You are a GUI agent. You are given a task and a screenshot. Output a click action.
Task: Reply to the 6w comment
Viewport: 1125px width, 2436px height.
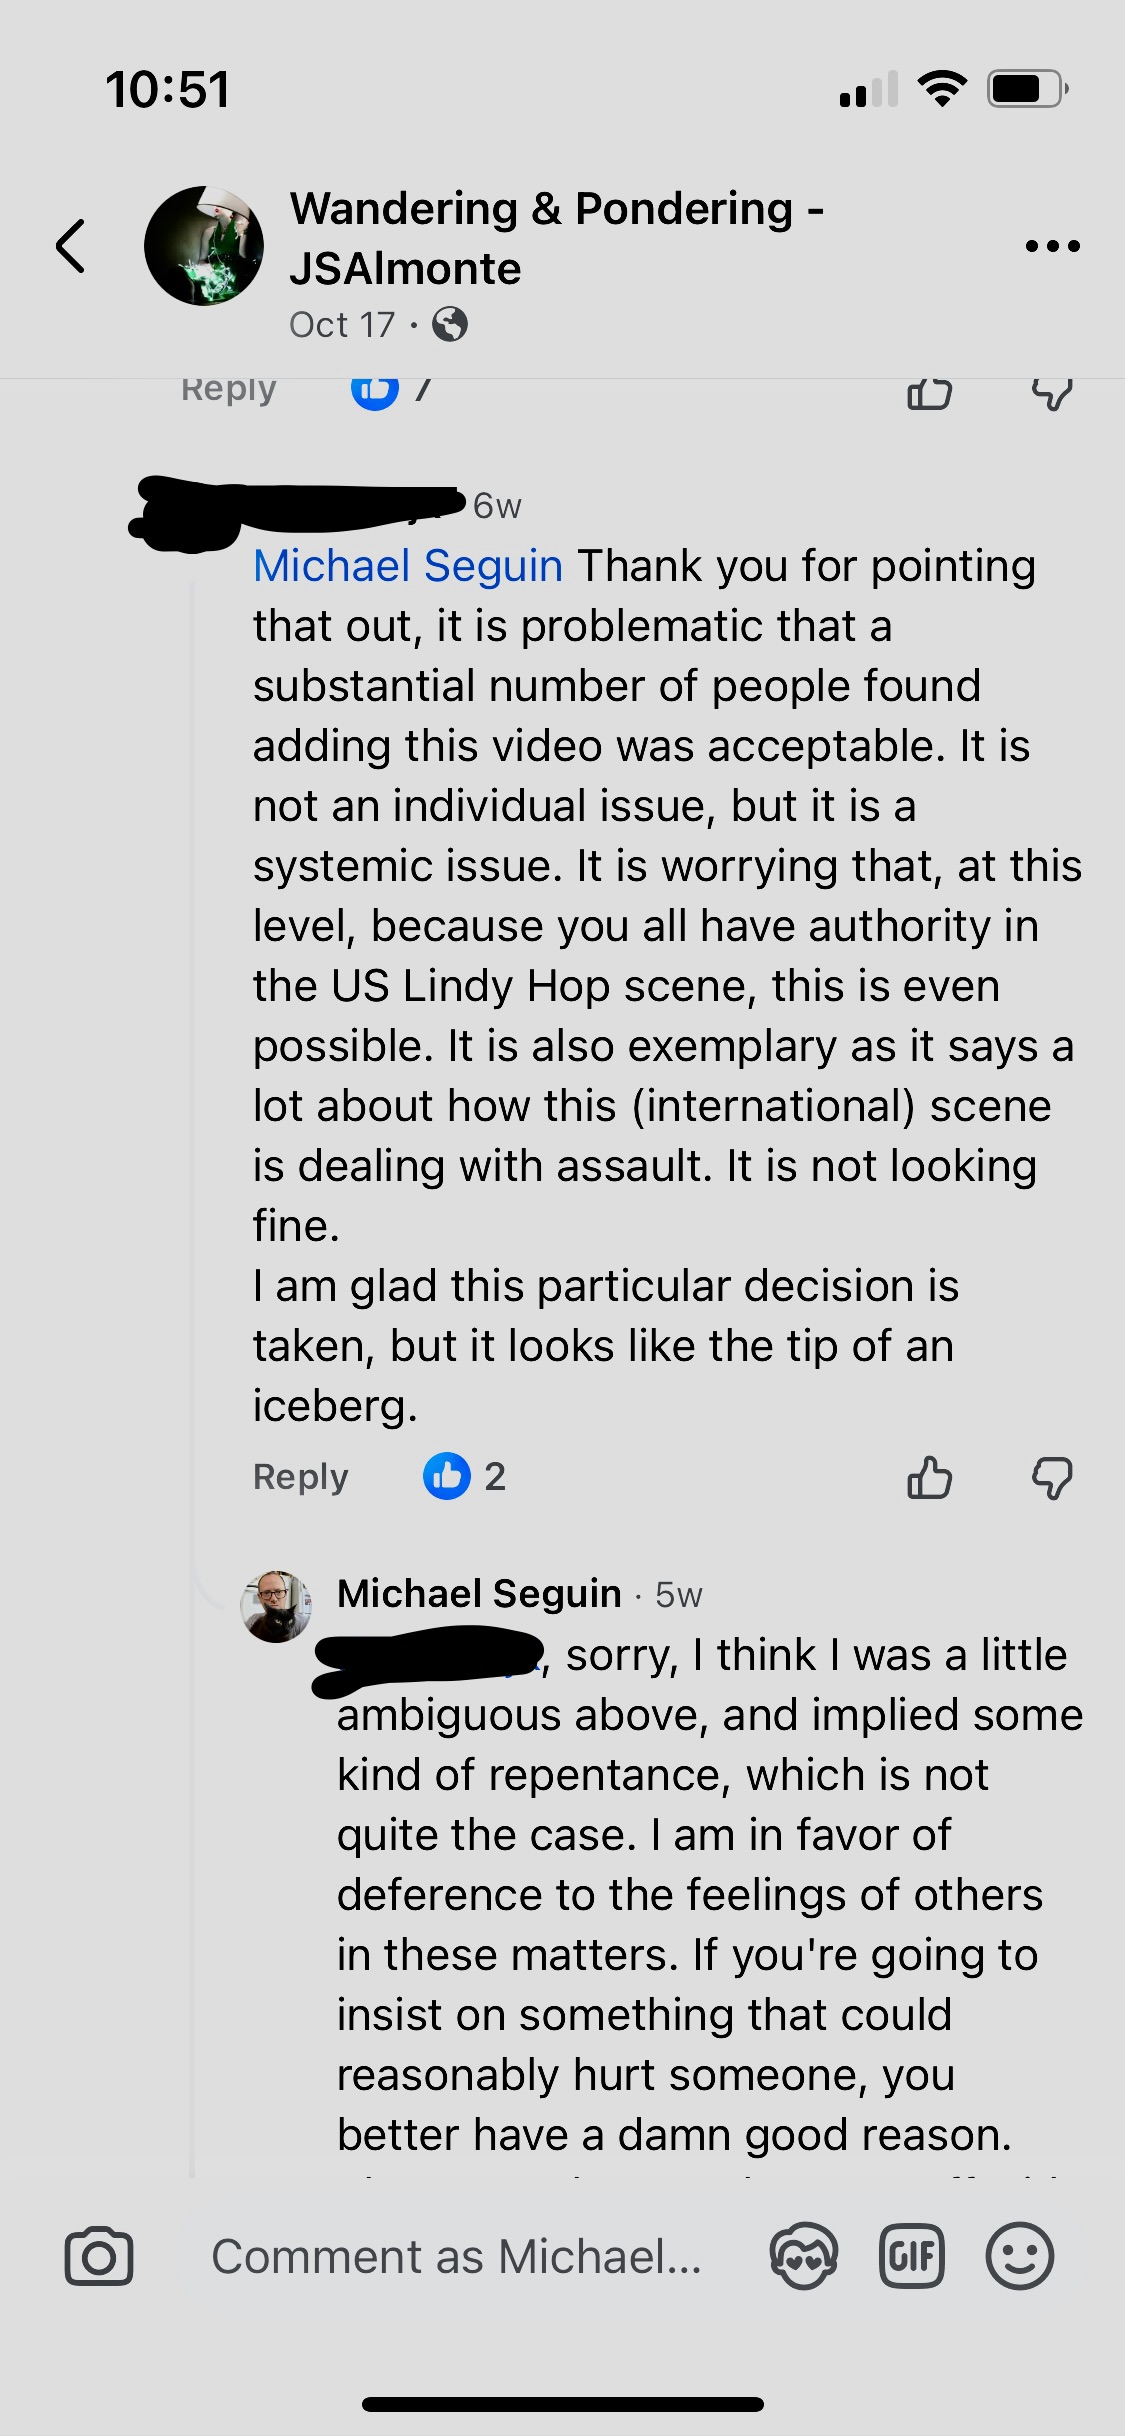[300, 1477]
